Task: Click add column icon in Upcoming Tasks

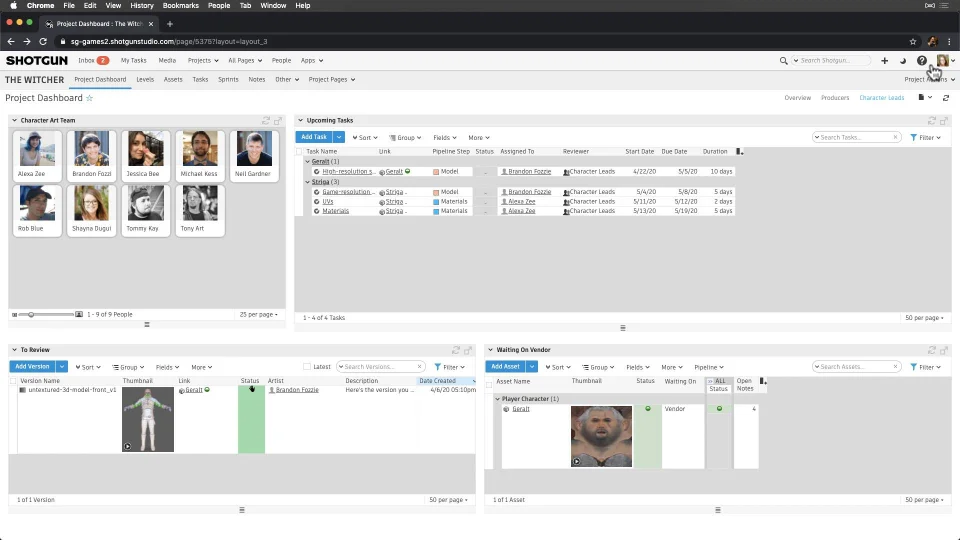Action: point(740,151)
